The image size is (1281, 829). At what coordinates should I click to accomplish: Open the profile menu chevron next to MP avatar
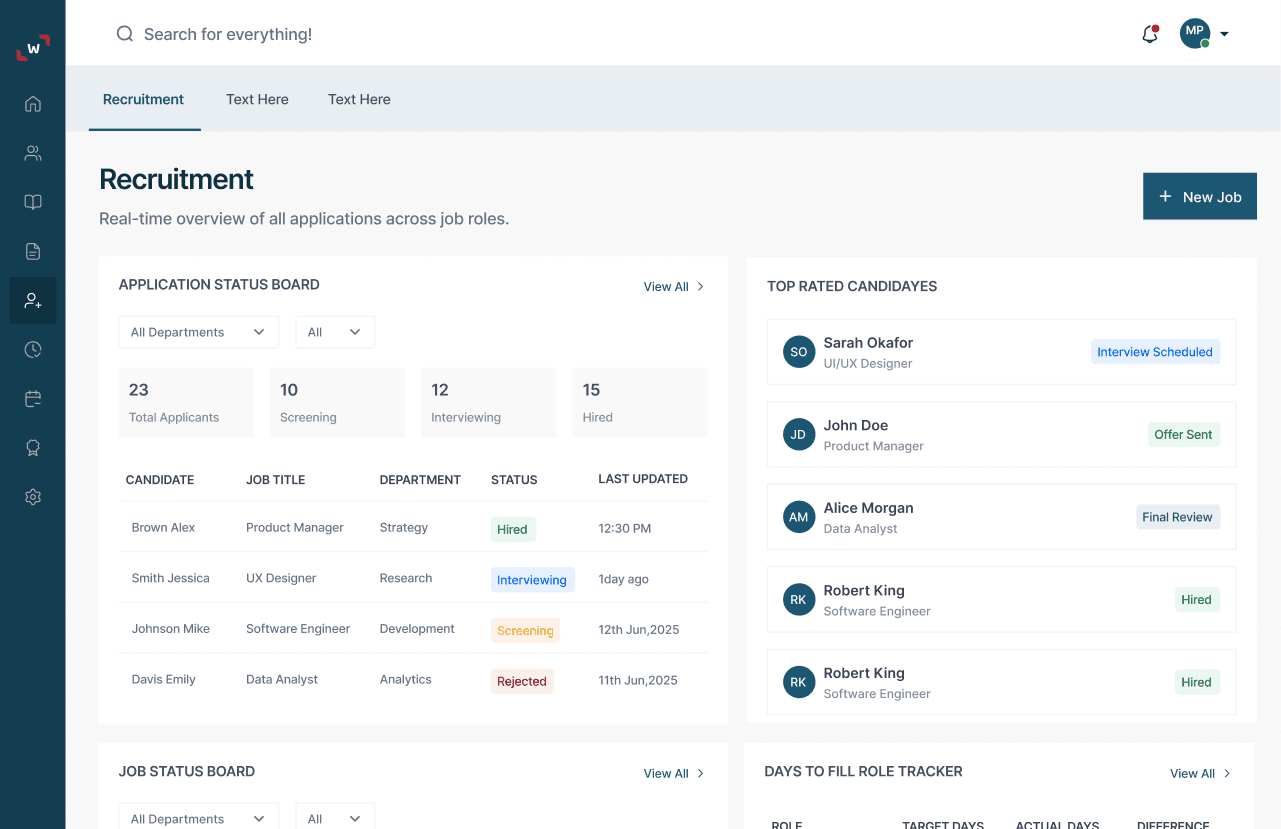point(1224,33)
